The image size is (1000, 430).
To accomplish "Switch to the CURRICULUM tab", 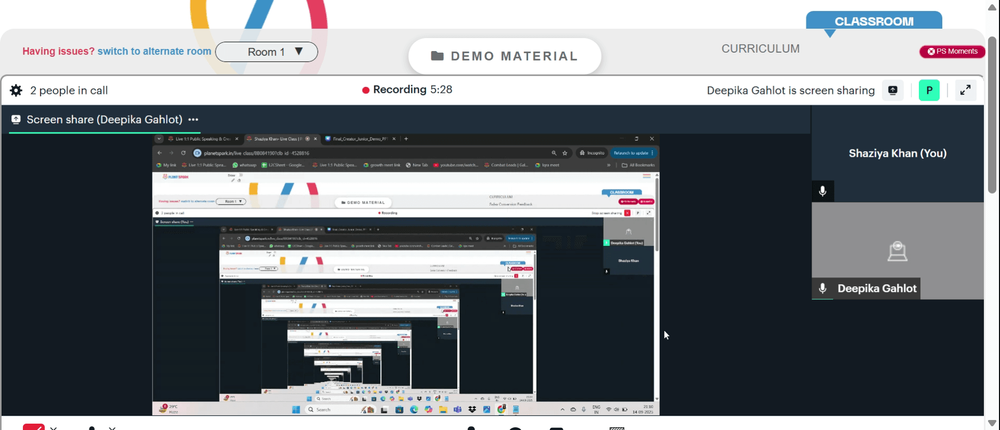I will 760,48.
